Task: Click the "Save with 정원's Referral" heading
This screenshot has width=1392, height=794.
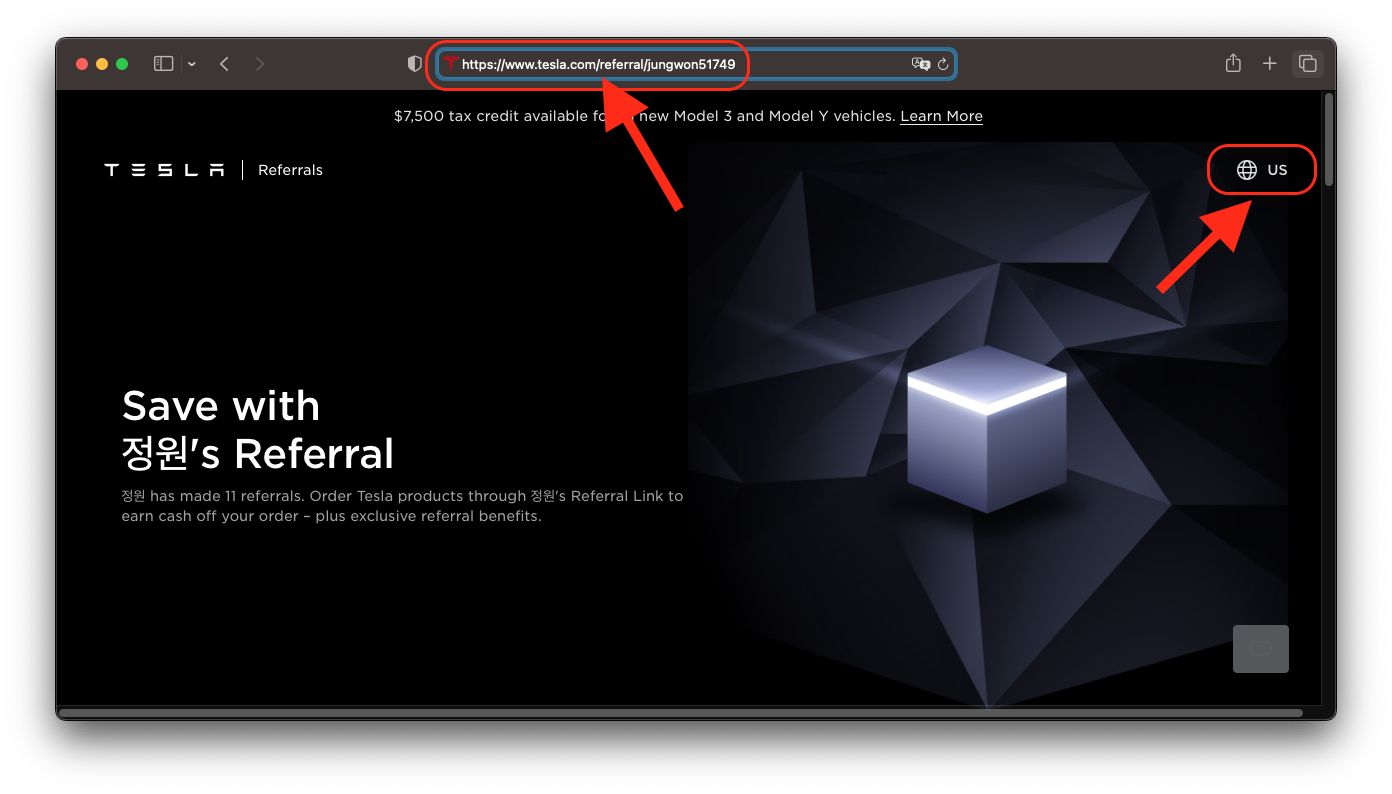Action: [258, 430]
